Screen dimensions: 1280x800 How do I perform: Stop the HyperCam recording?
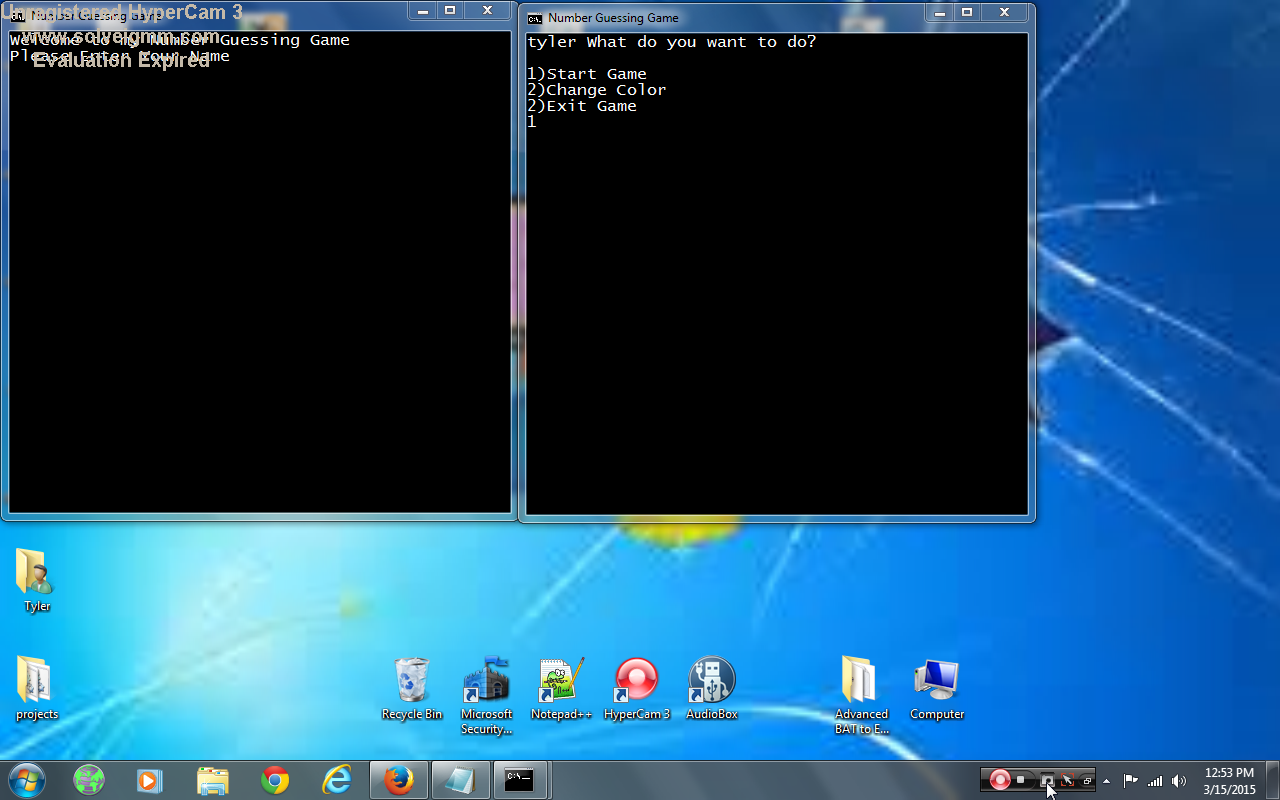point(1019,780)
